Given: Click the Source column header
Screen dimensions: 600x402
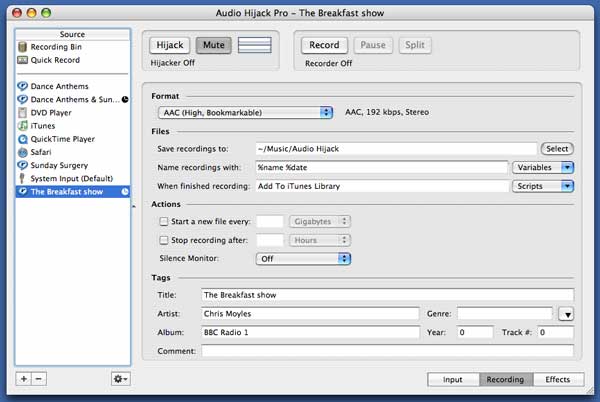Looking at the screenshot, I should click(73, 34).
